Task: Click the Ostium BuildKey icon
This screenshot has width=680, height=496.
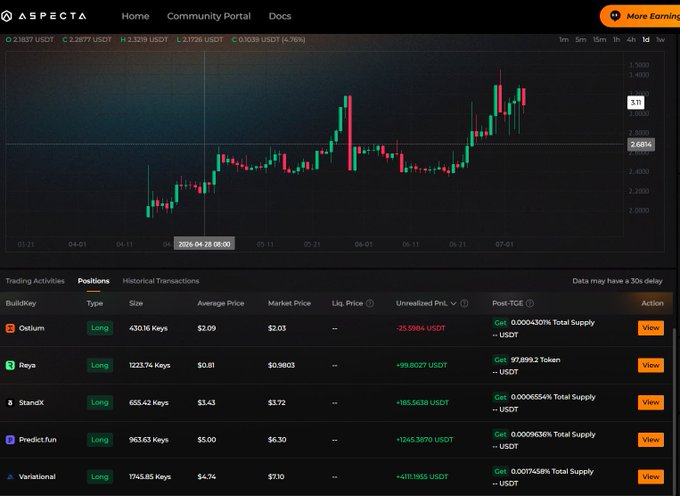Action: (x=10, y=328)
